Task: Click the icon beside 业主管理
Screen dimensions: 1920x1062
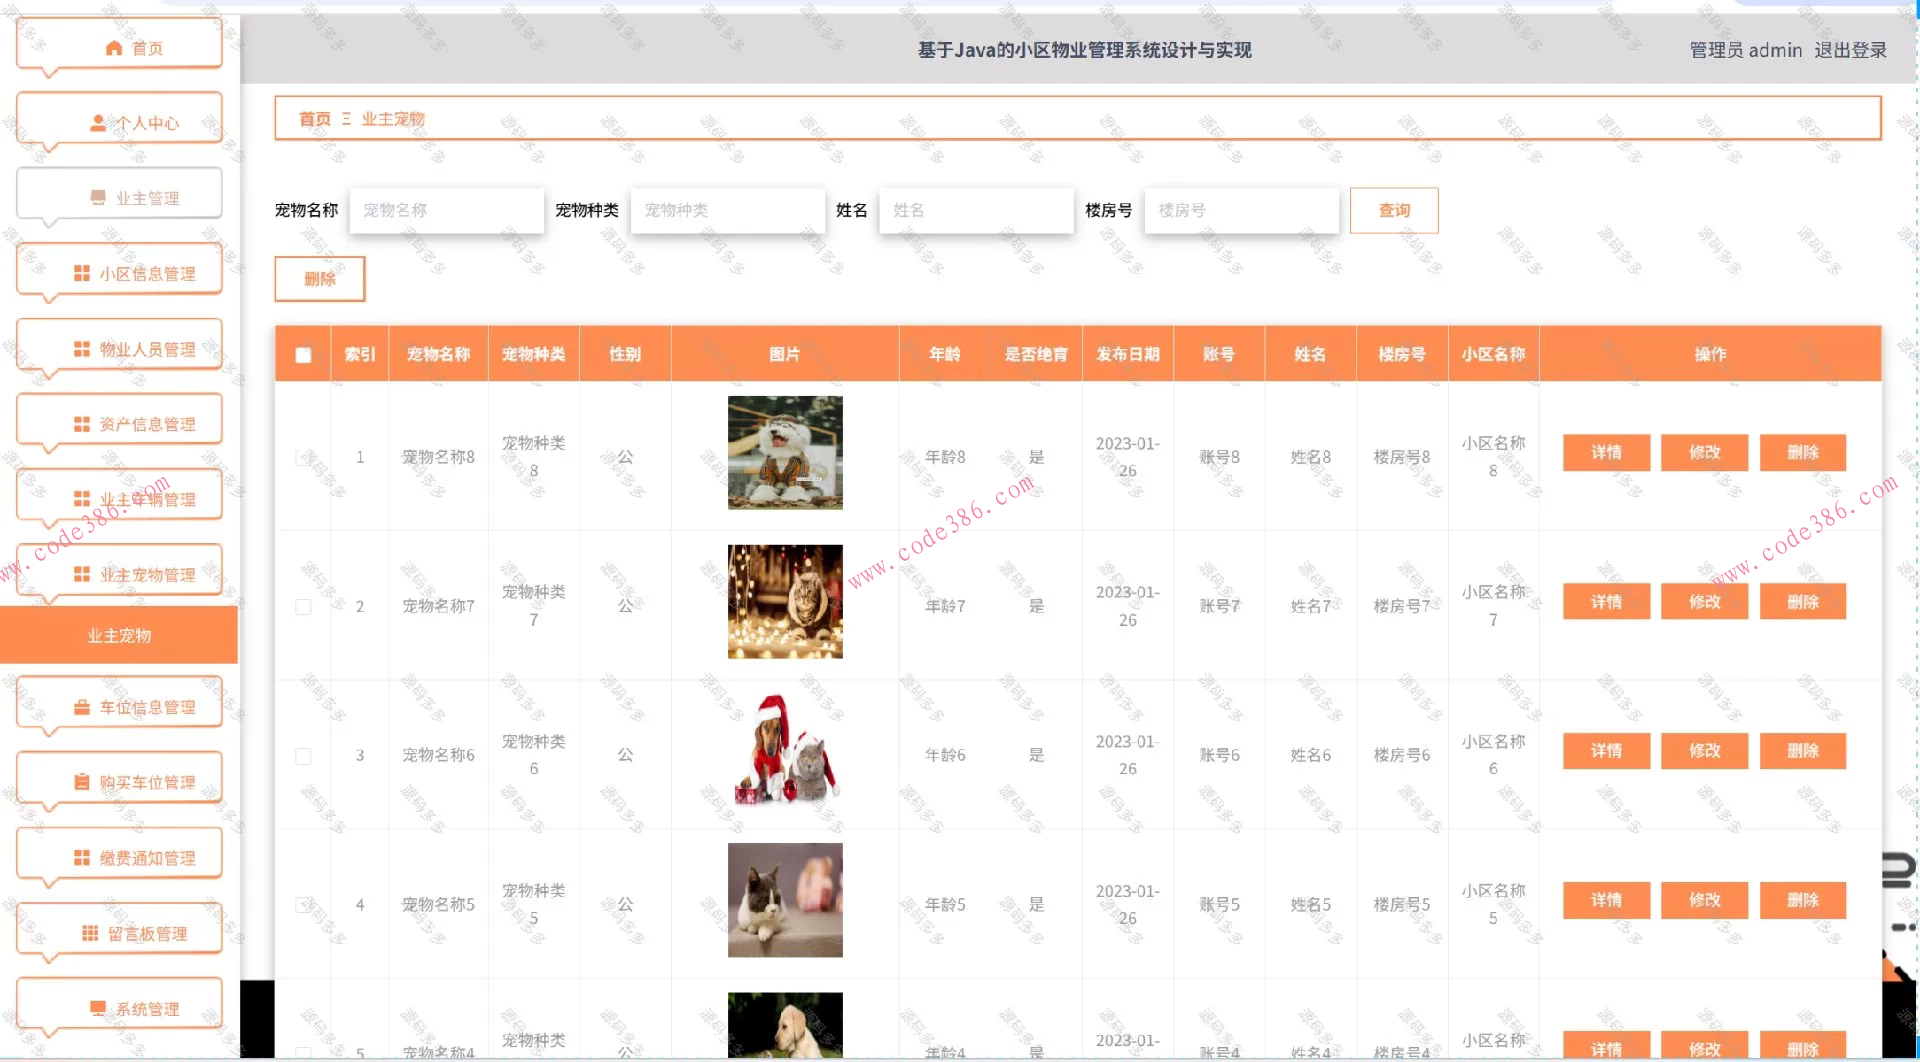Action: pos(98,198)
